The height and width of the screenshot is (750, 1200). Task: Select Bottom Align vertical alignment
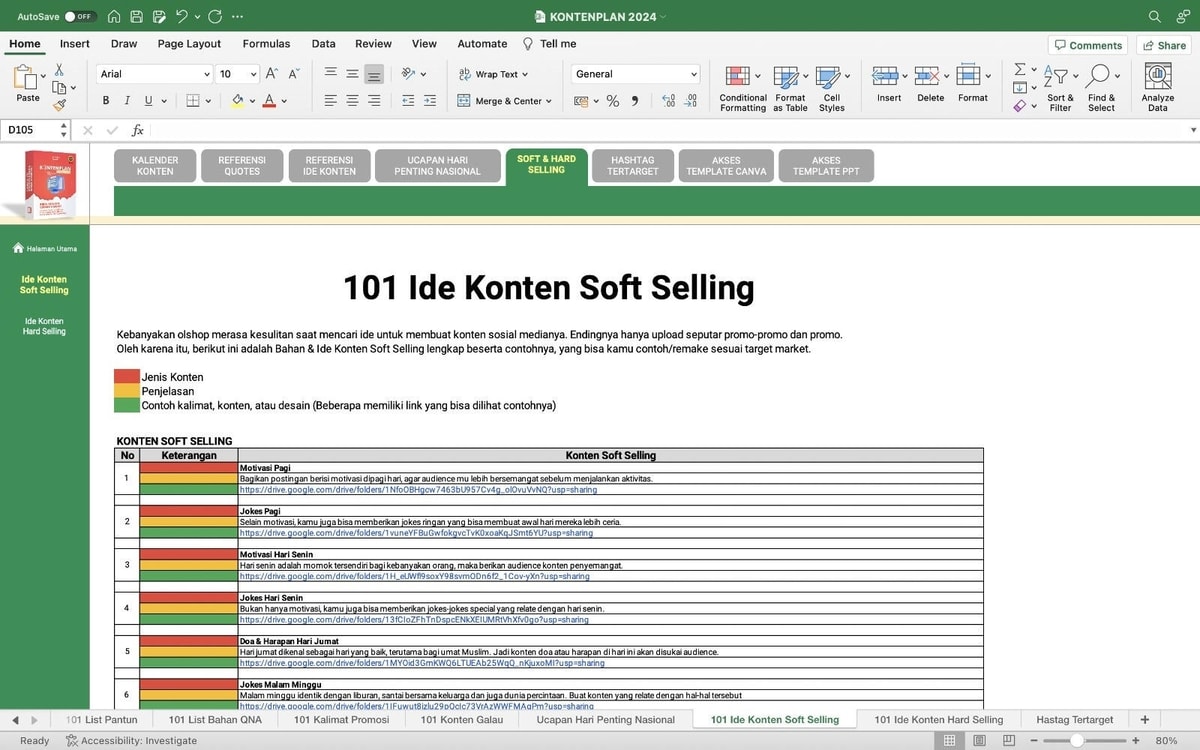tap(374, 74)
